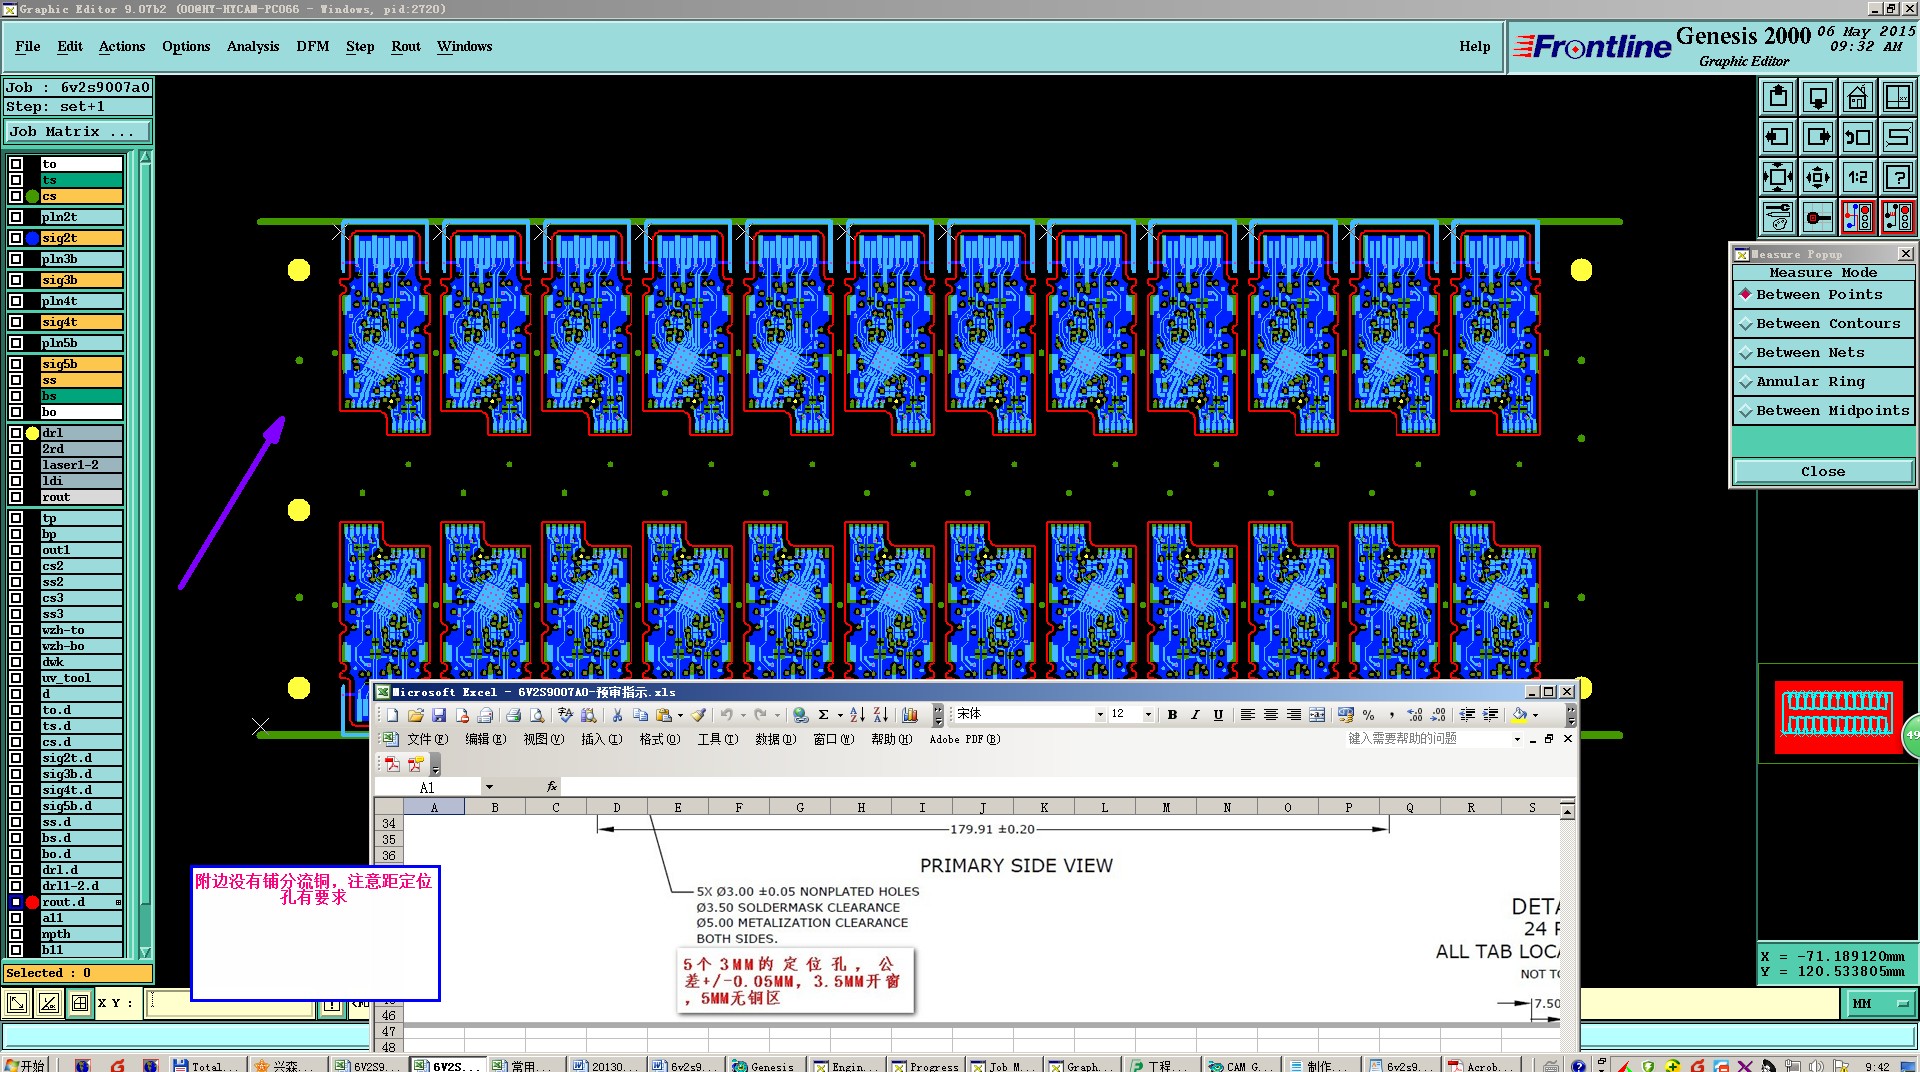Click the 1:2 zoom scale icon
The width and height of the screenshot is (1920, 1072).
click(1858, 177)
